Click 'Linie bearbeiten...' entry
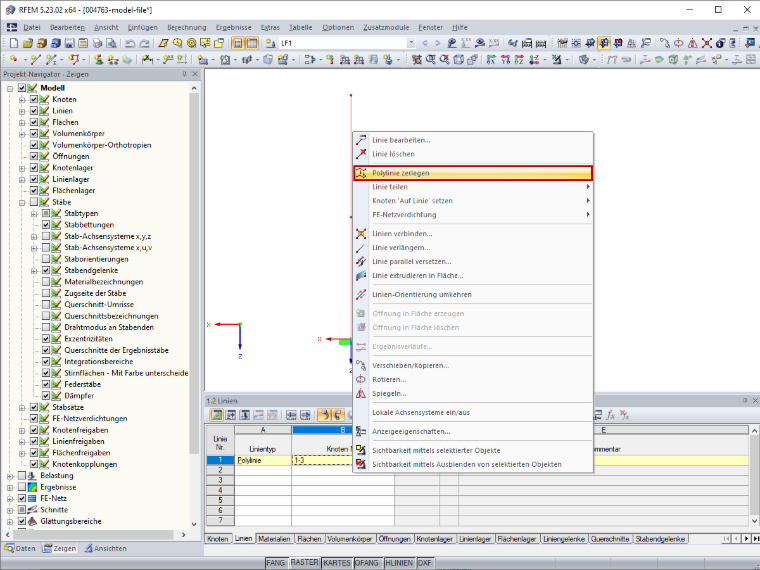This screenshot has height=570, width=760. pos(473,140)
